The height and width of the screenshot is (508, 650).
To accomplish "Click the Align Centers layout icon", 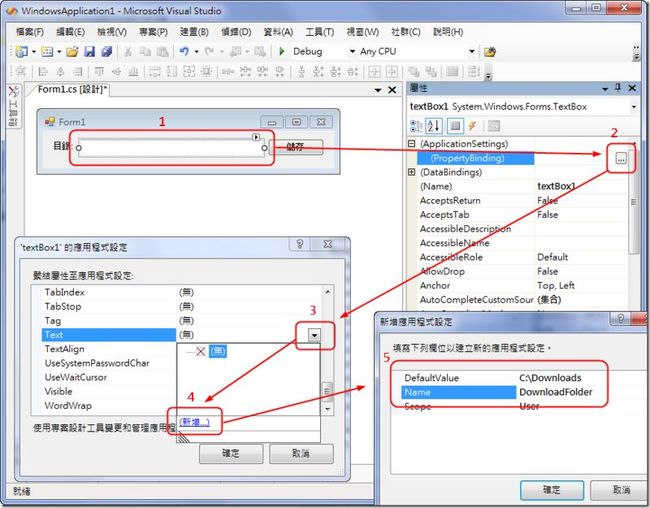I will tap(60, 72).
